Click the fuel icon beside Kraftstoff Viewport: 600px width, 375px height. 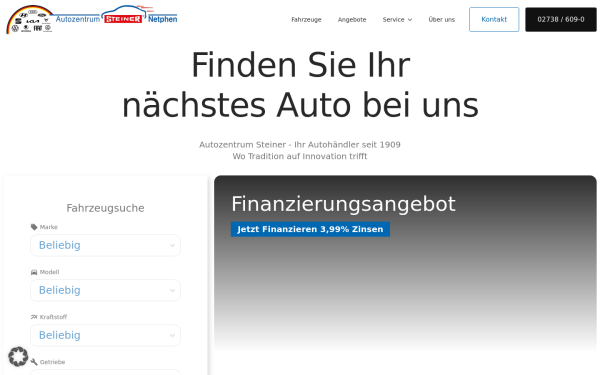tap(34, 317)
